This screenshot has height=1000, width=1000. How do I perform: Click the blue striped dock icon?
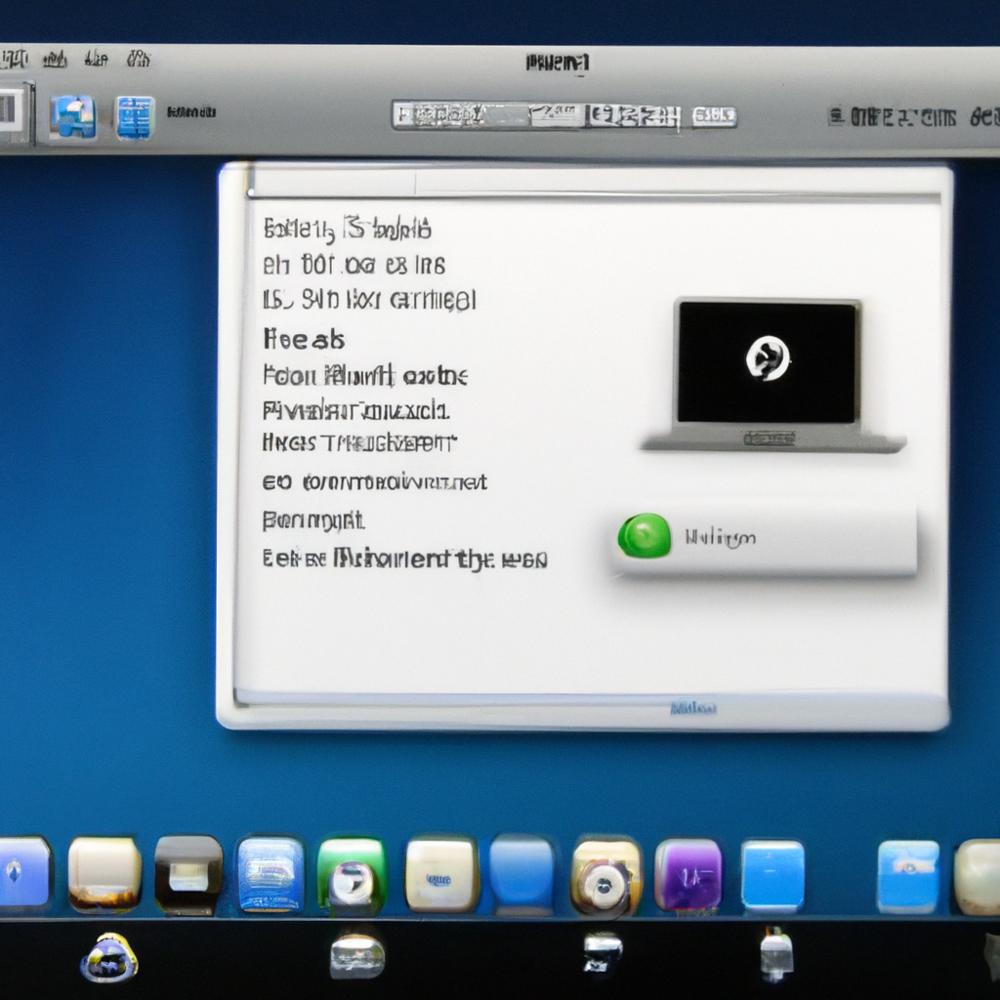pos(270,875)
